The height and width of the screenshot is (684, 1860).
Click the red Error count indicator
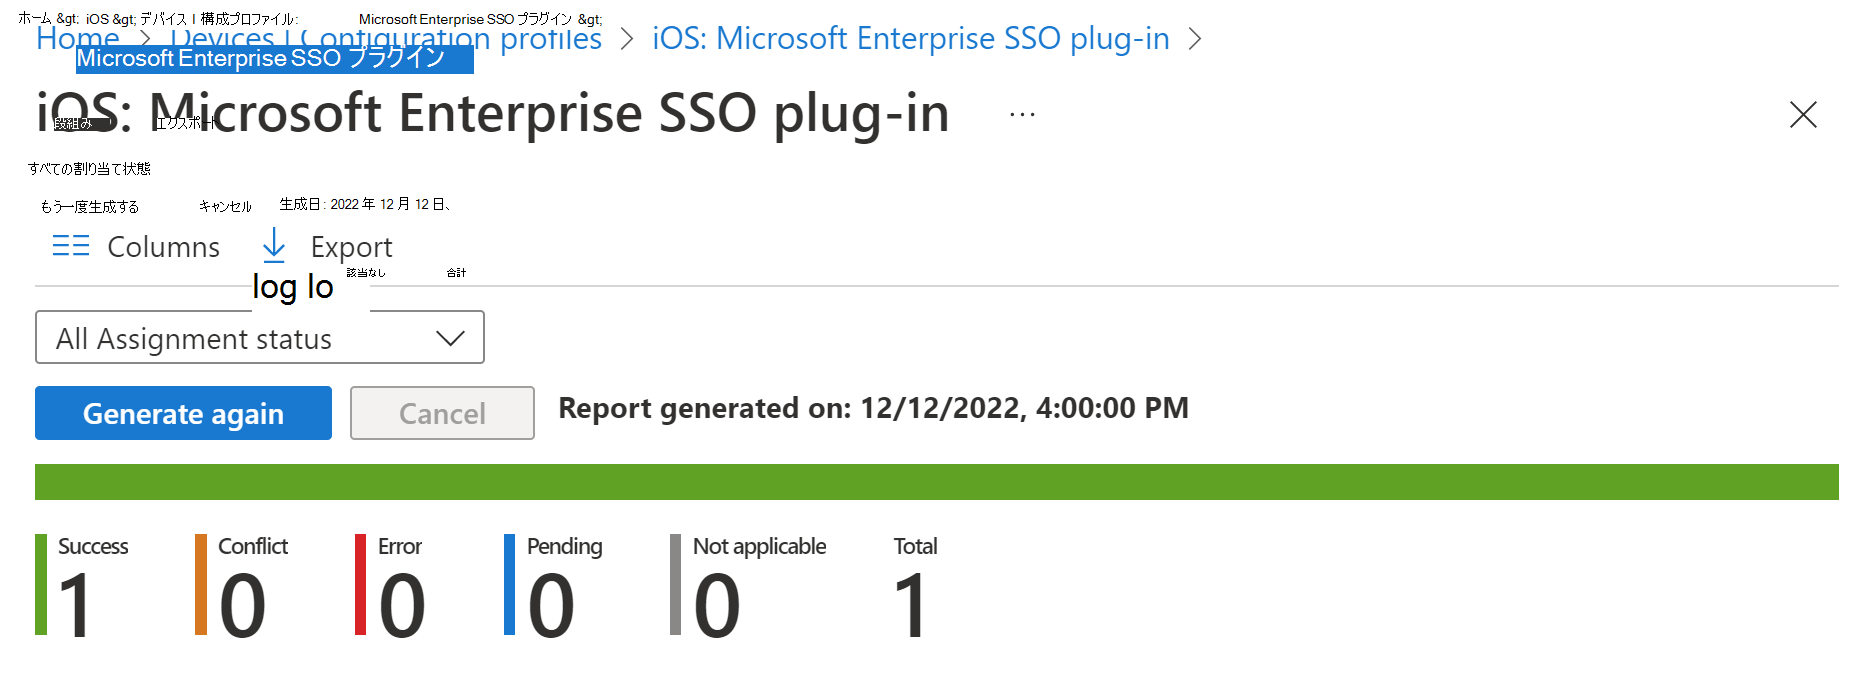tap(361, 586)
